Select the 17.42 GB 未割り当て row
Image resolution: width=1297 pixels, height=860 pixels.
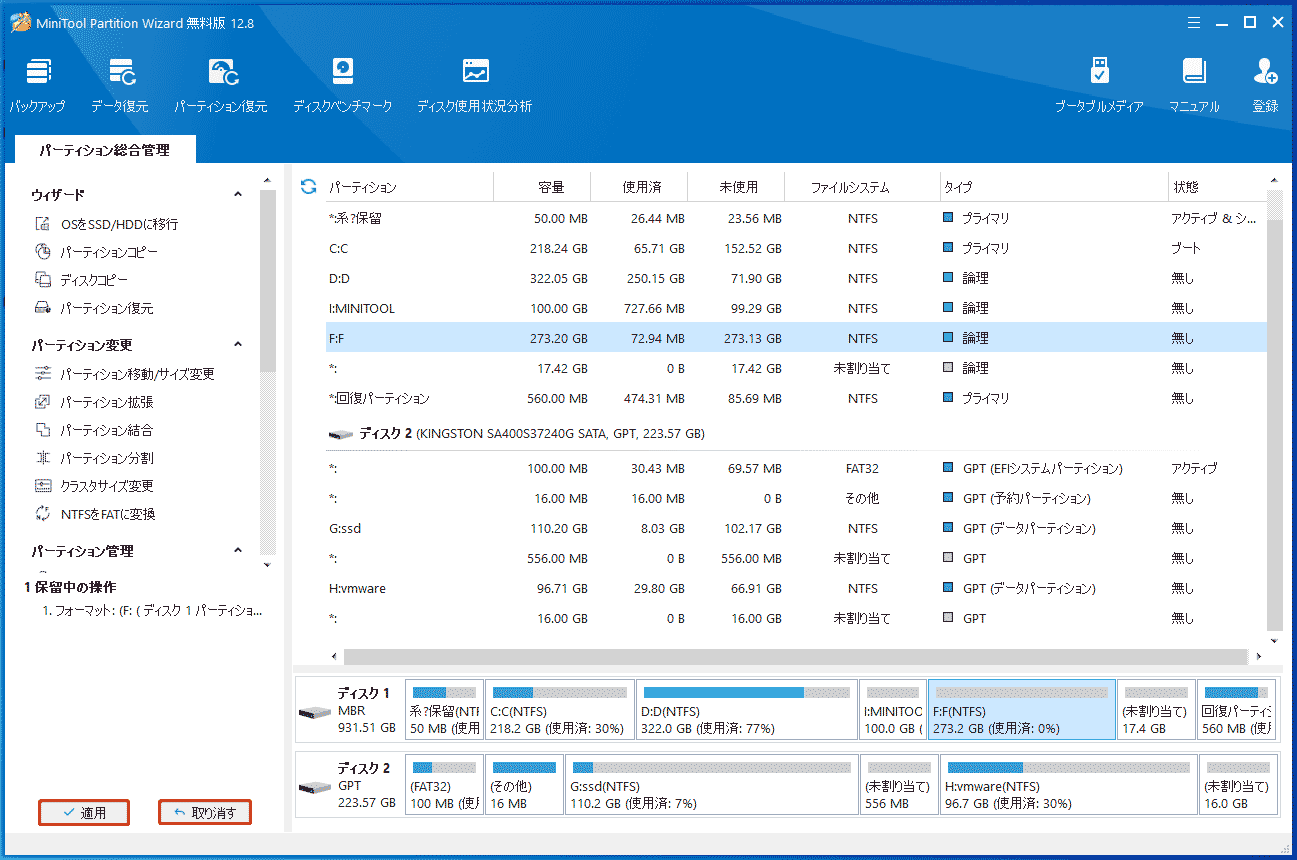point(796,368)
